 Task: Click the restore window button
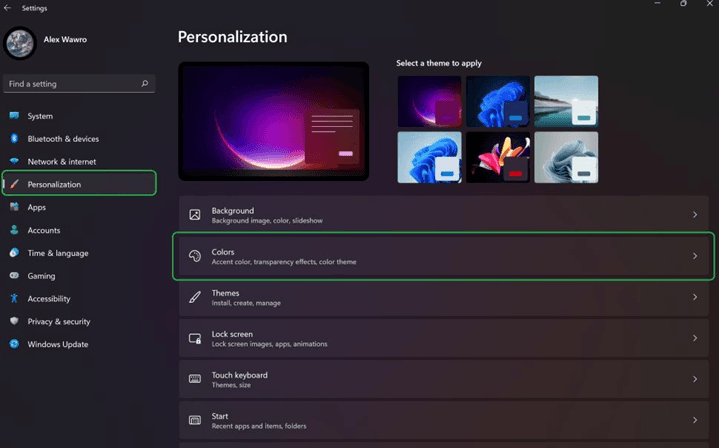coord(683,3)
